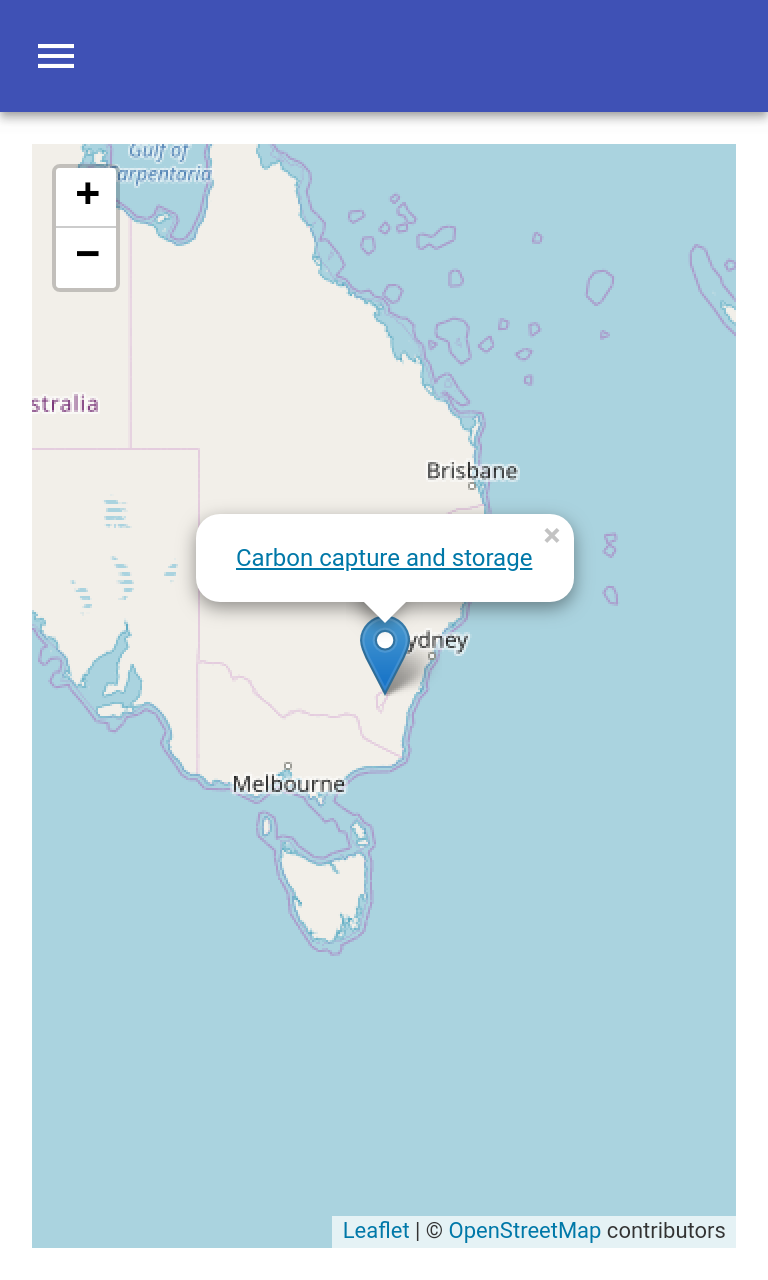Click the Brisbane city dot

click(x=472, y=486)
